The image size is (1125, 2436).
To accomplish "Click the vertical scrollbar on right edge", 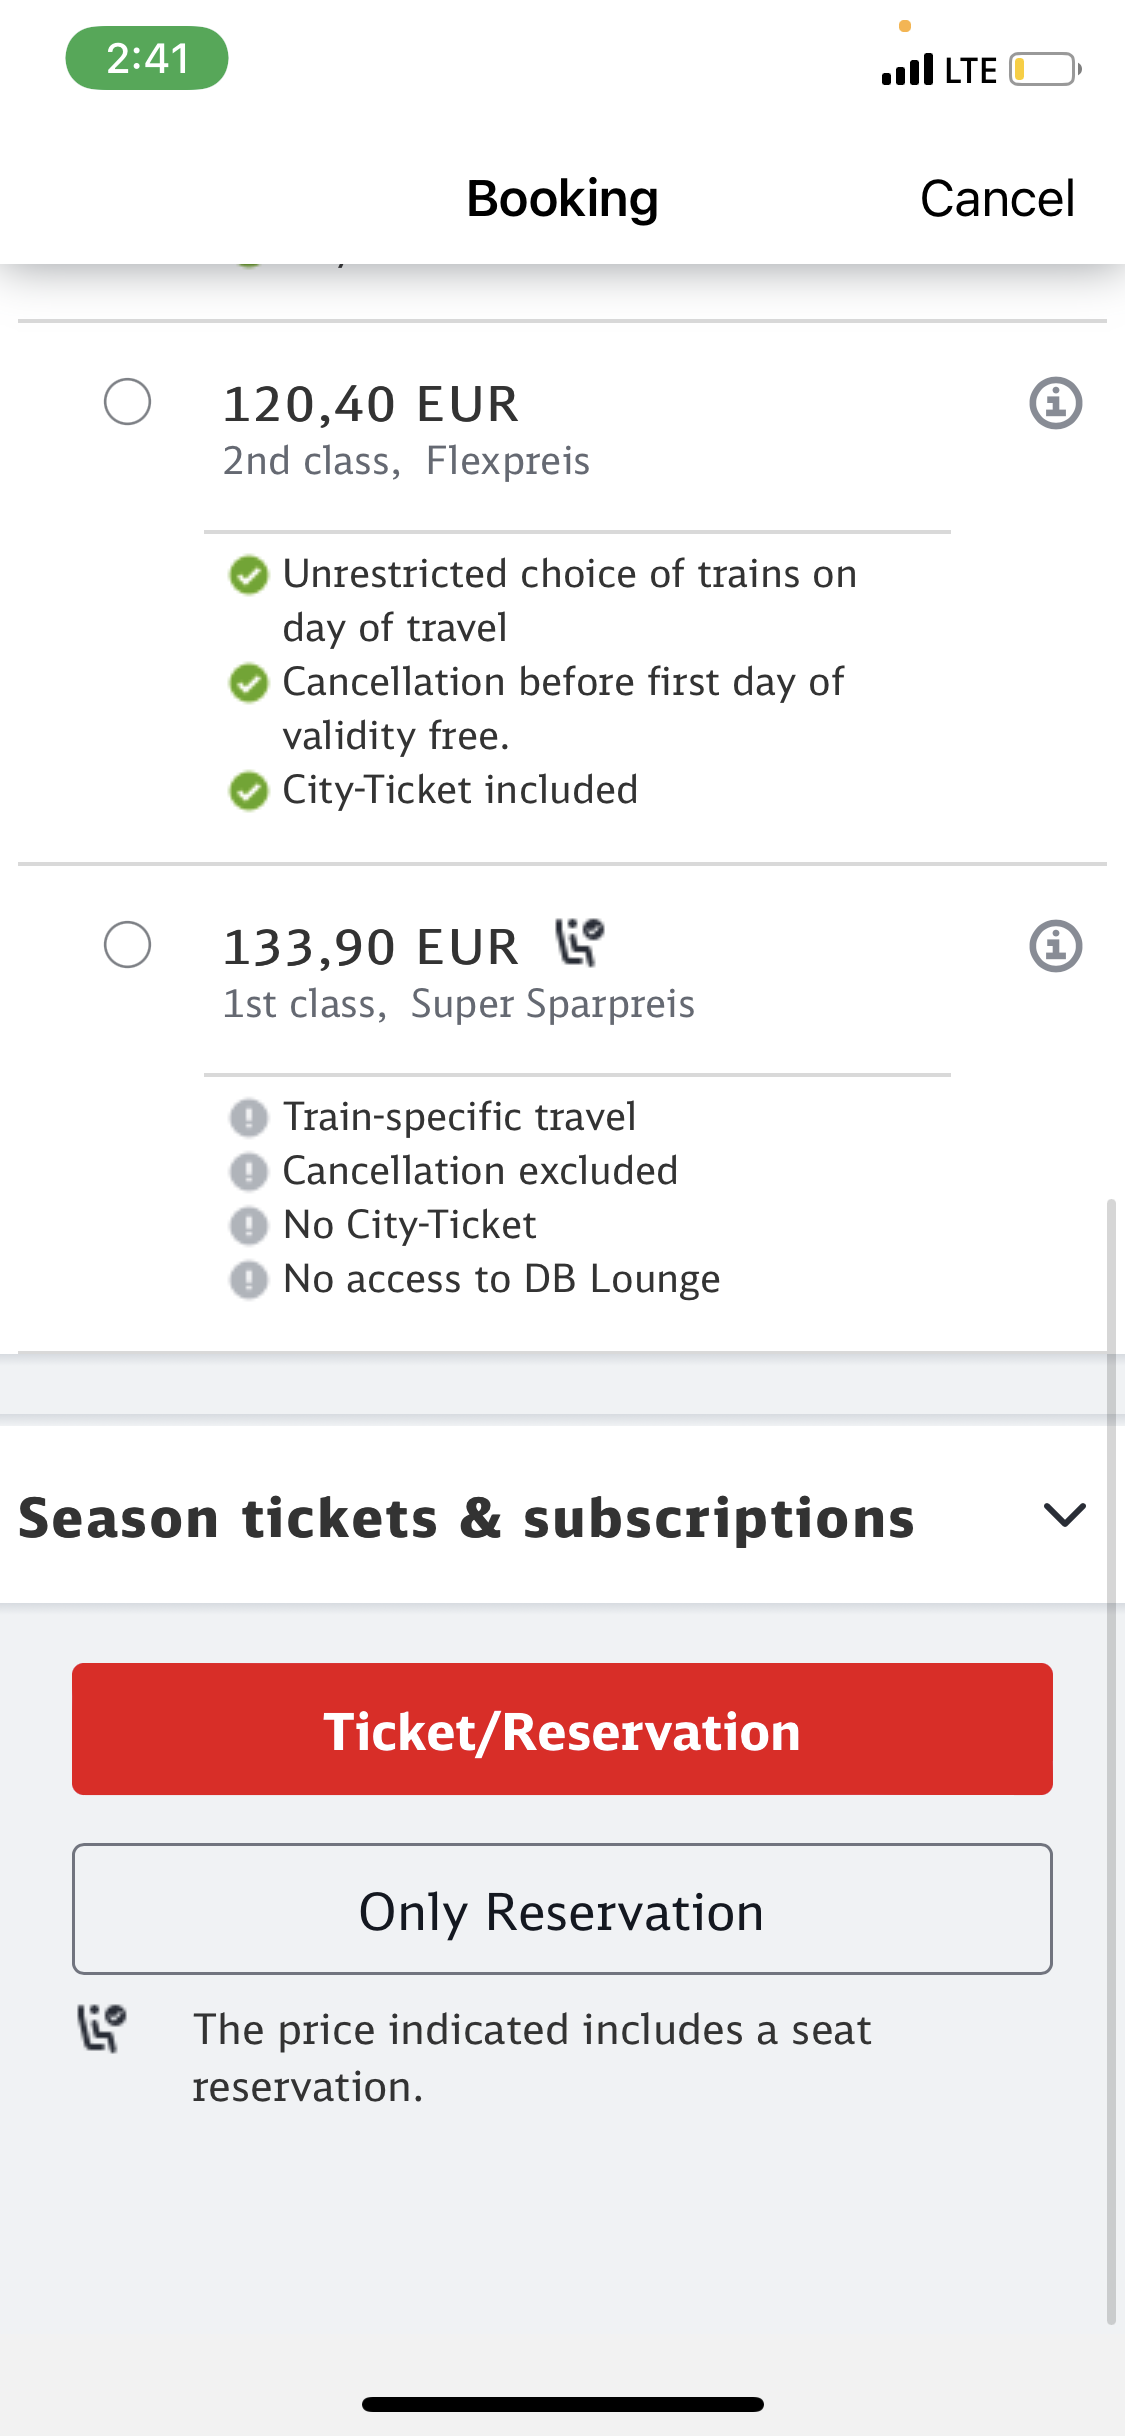I will click(x=1111, y=1762).
